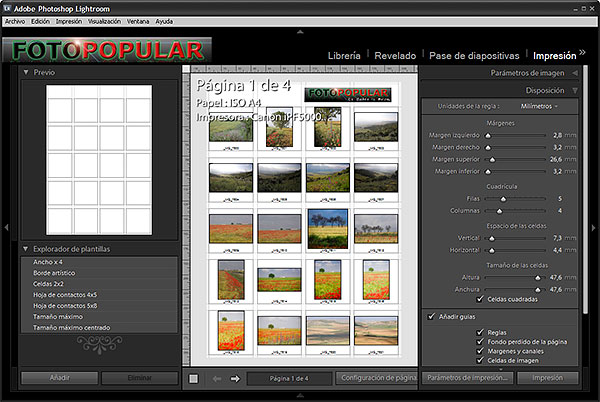The height and width of the screenshot is (402, 600).
Task: Select Hoja de contactos 4x5 template
Action: click(x=99, y=295)
